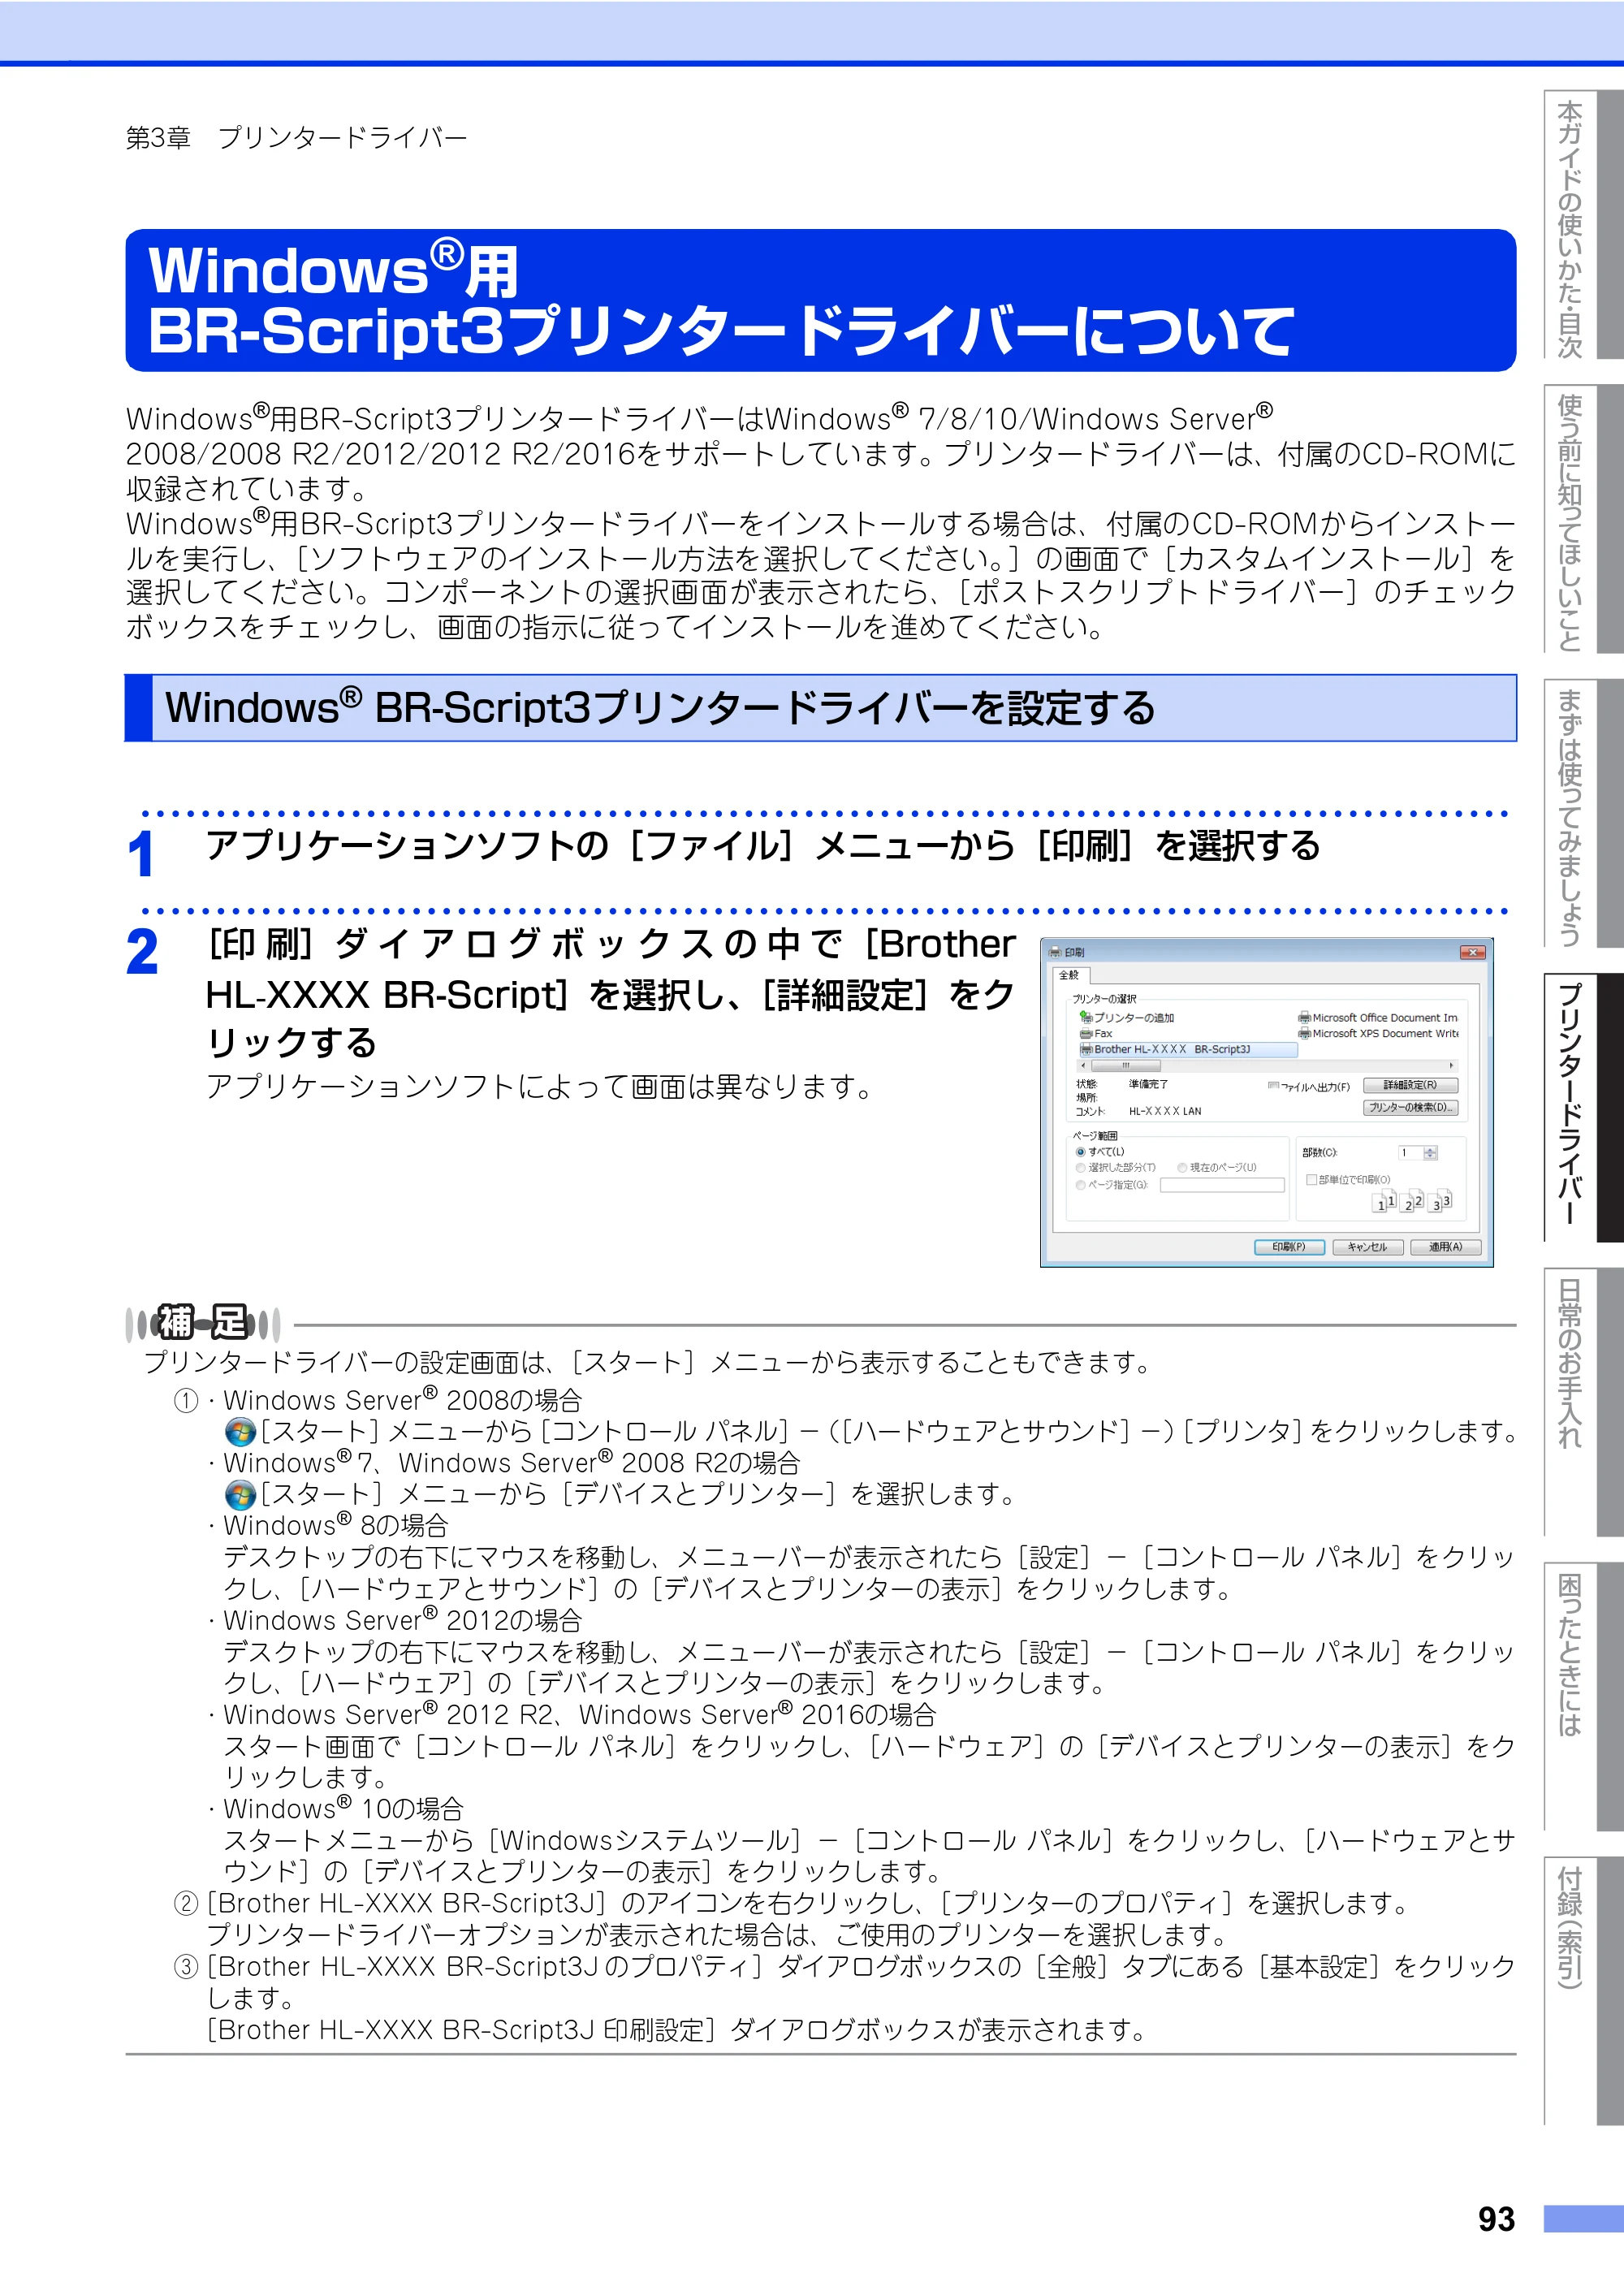The height and width of the screenshot is (2295, 1624).
Task: Close the 印刷 dialog with X button
Action: pos(1472,952)
